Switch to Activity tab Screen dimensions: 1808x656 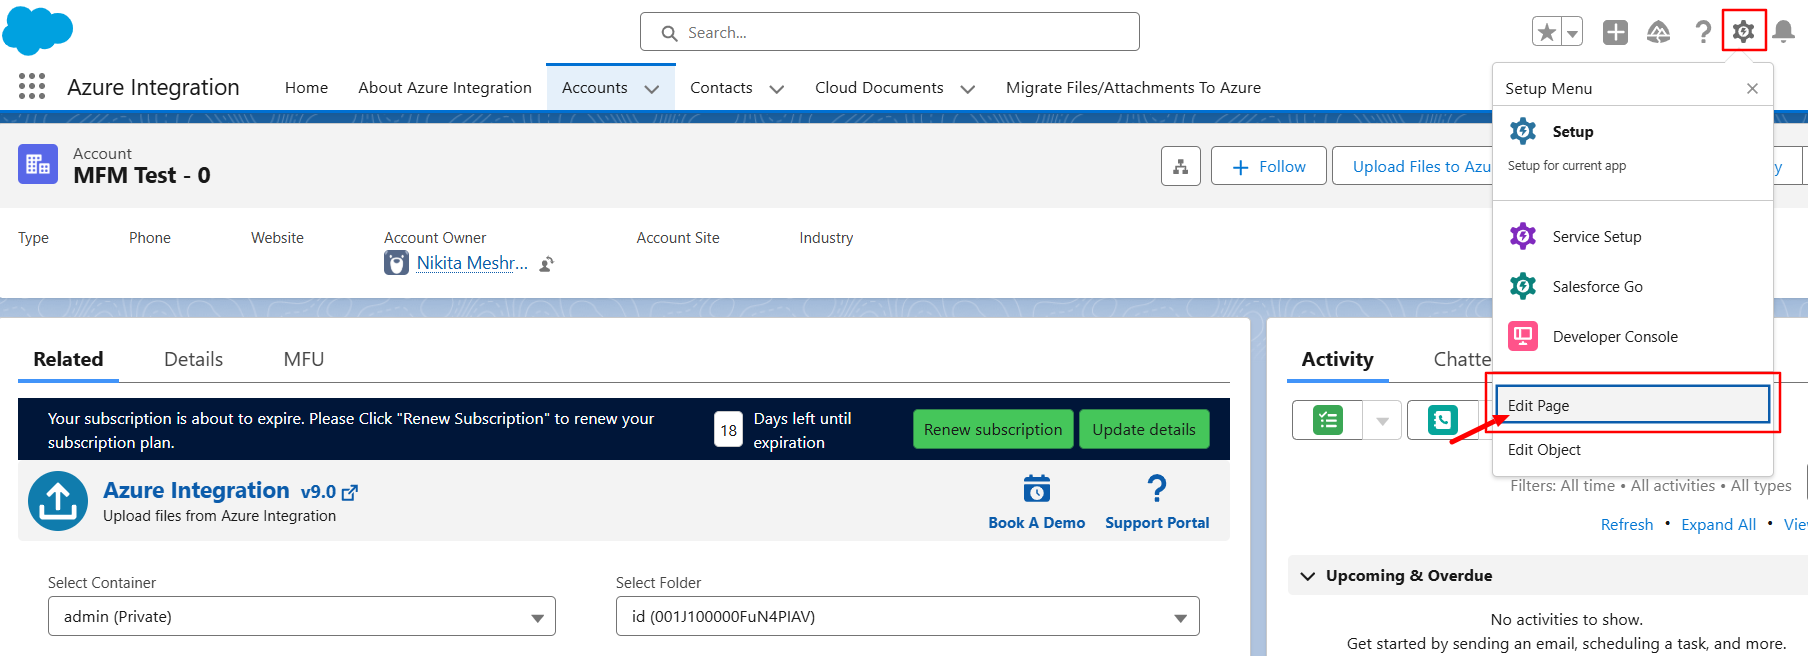click(x=1337, y=359)
